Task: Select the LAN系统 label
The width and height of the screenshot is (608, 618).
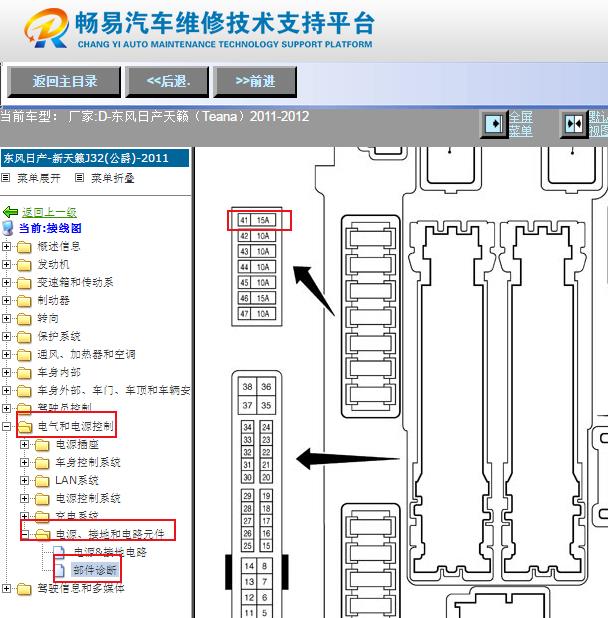Action: pos(77,480)
